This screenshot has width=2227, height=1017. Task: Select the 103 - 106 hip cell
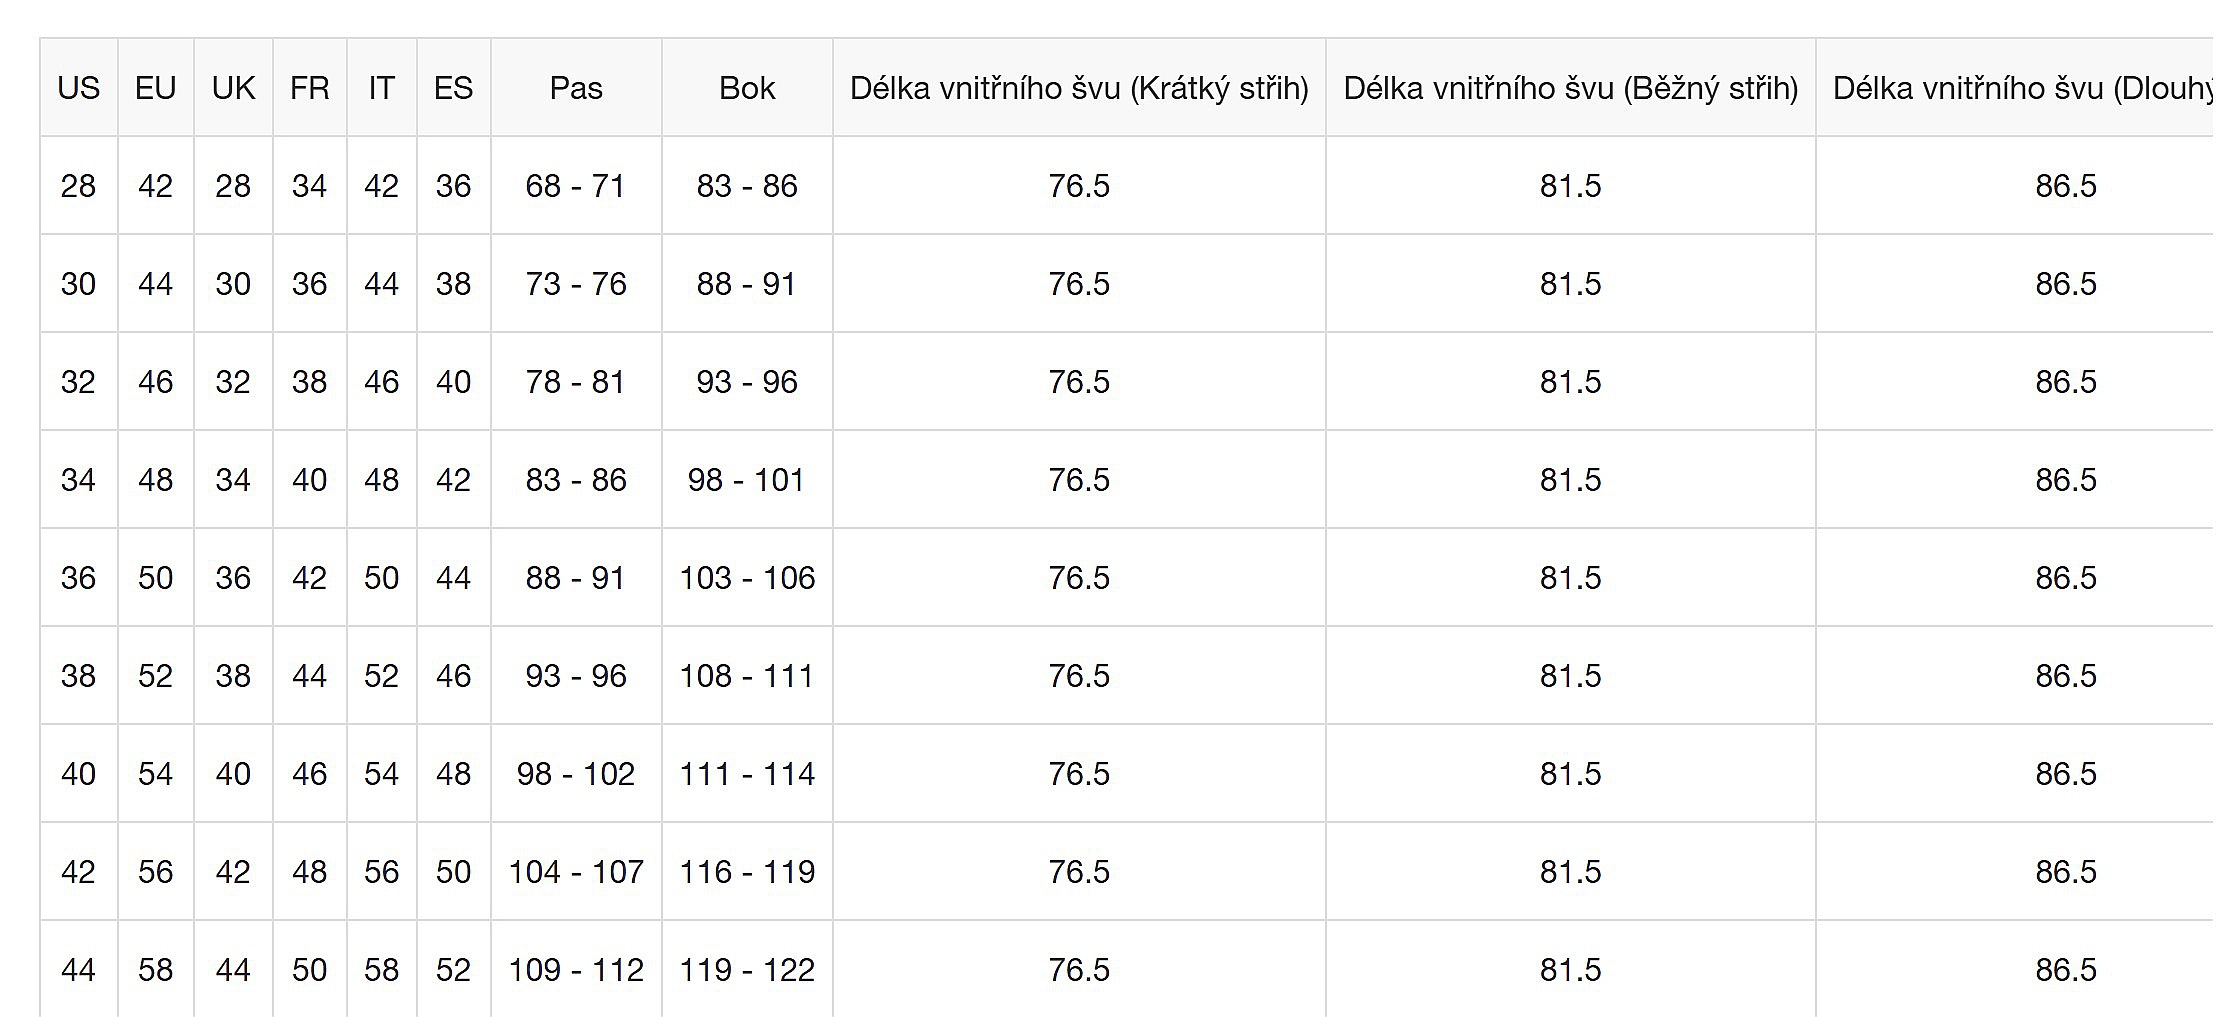pos(747,578)
